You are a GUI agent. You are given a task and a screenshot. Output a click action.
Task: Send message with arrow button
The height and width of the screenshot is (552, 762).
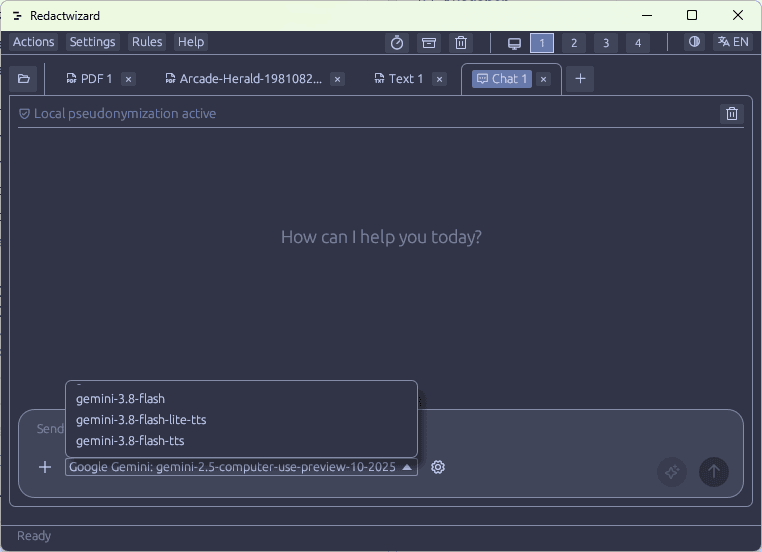point(713,471)
